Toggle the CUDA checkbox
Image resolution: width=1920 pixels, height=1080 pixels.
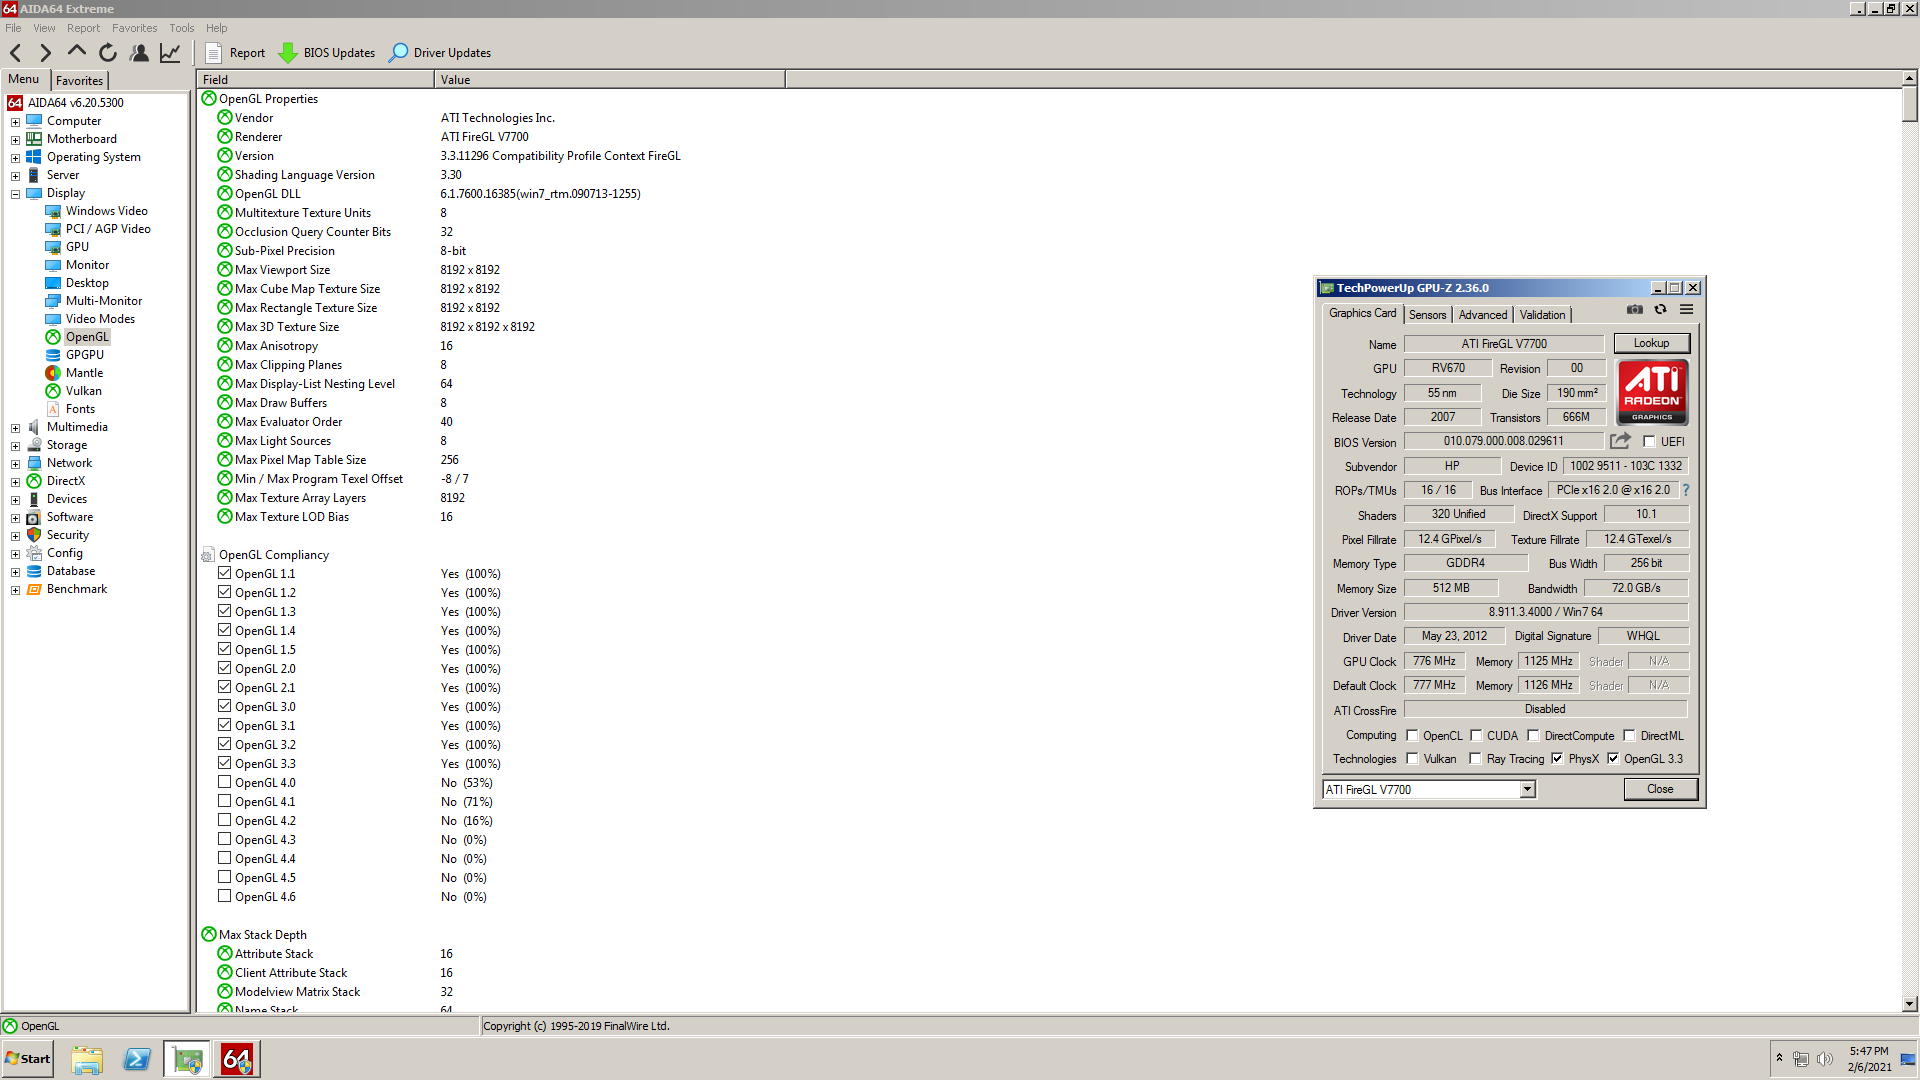pos(1476,735)
